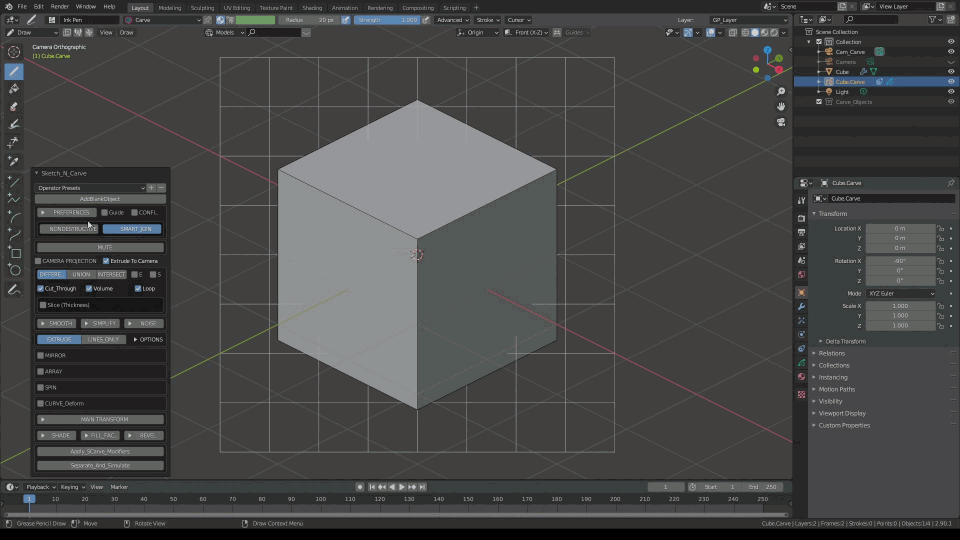Enable the MIRROR checkbox
The image size is (960, 540).
pos(40,355)
